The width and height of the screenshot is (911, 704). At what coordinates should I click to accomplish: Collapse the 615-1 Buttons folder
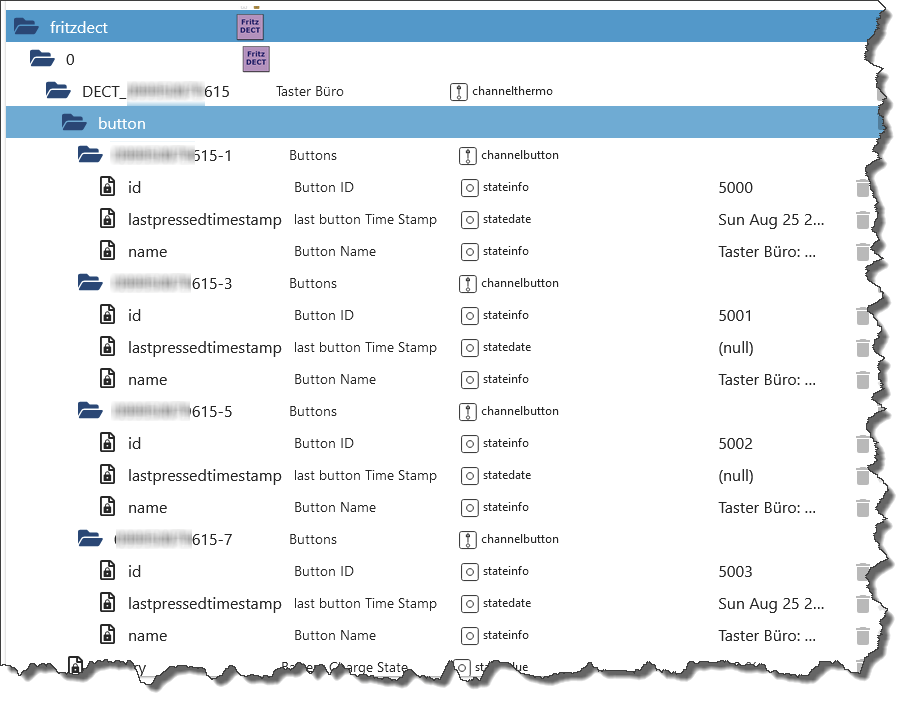[90, 155]
